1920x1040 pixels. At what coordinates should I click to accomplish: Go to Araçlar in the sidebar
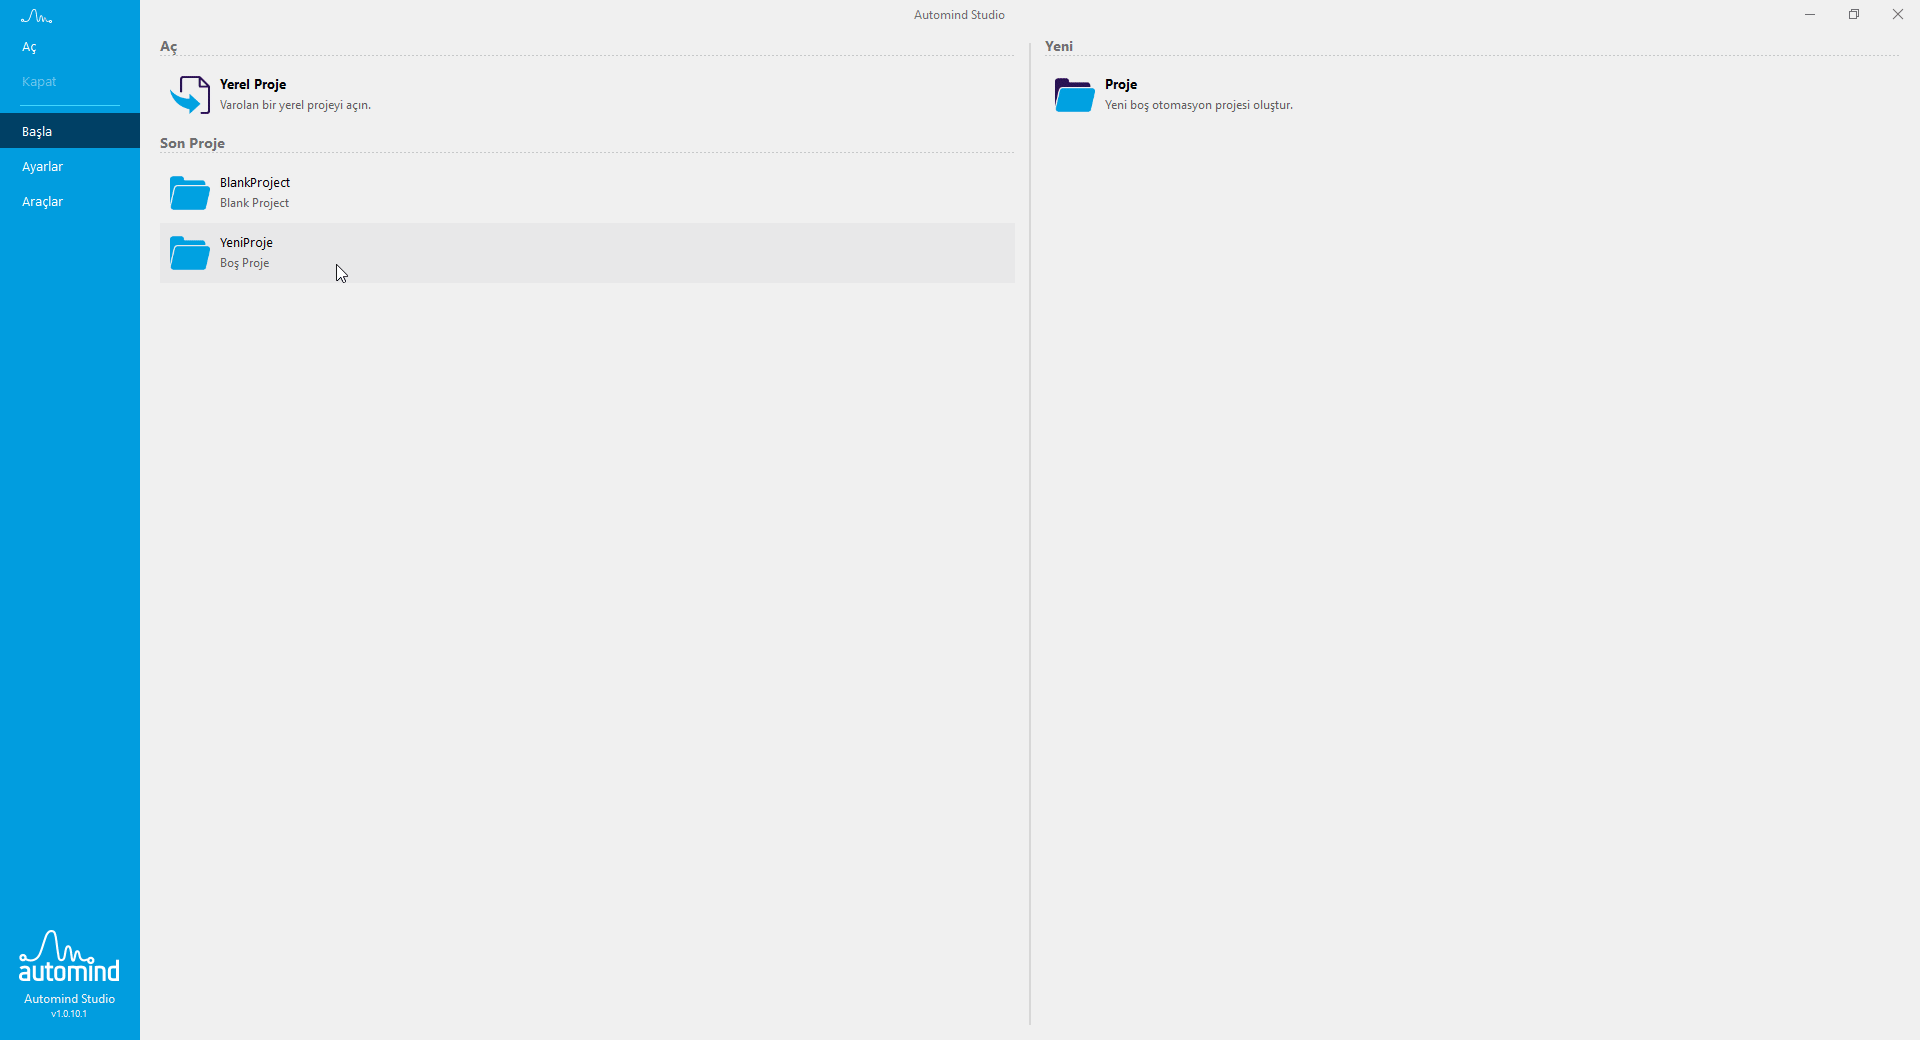[42, 201]
